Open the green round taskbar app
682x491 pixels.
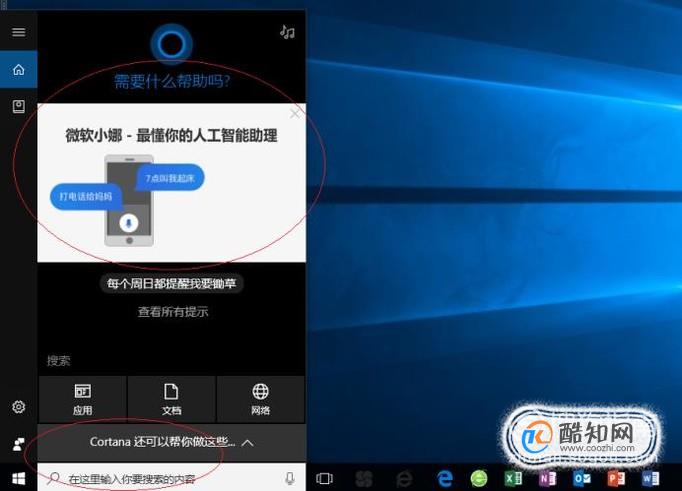click(x=479, y=479)
